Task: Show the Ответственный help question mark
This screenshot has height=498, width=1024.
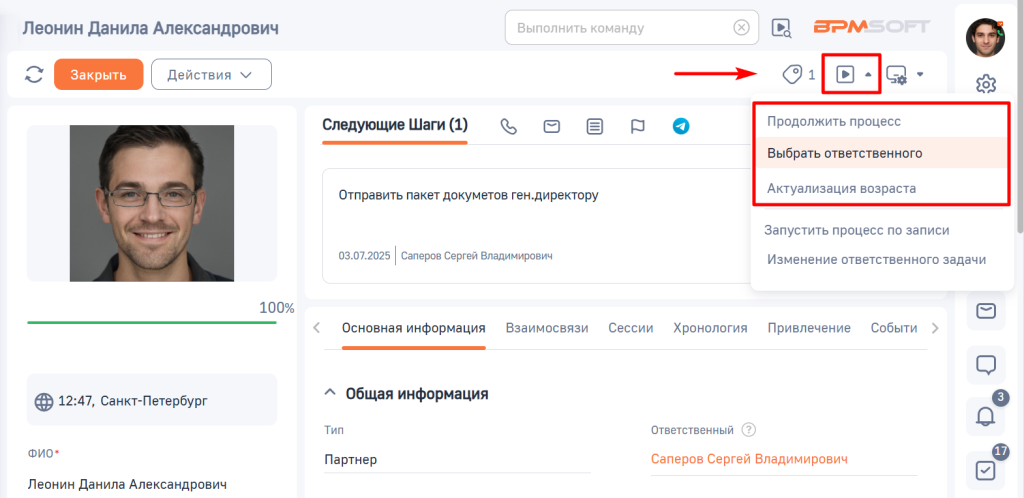Action: (749, 430)
